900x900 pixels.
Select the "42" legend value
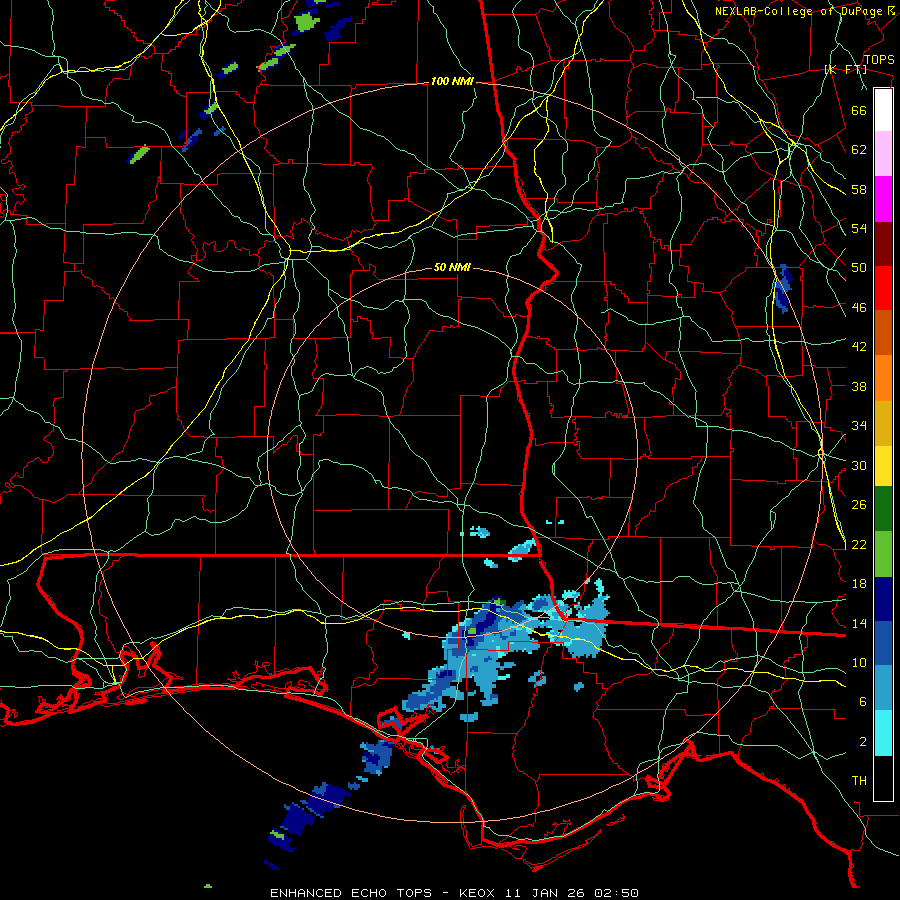(859, 347)
